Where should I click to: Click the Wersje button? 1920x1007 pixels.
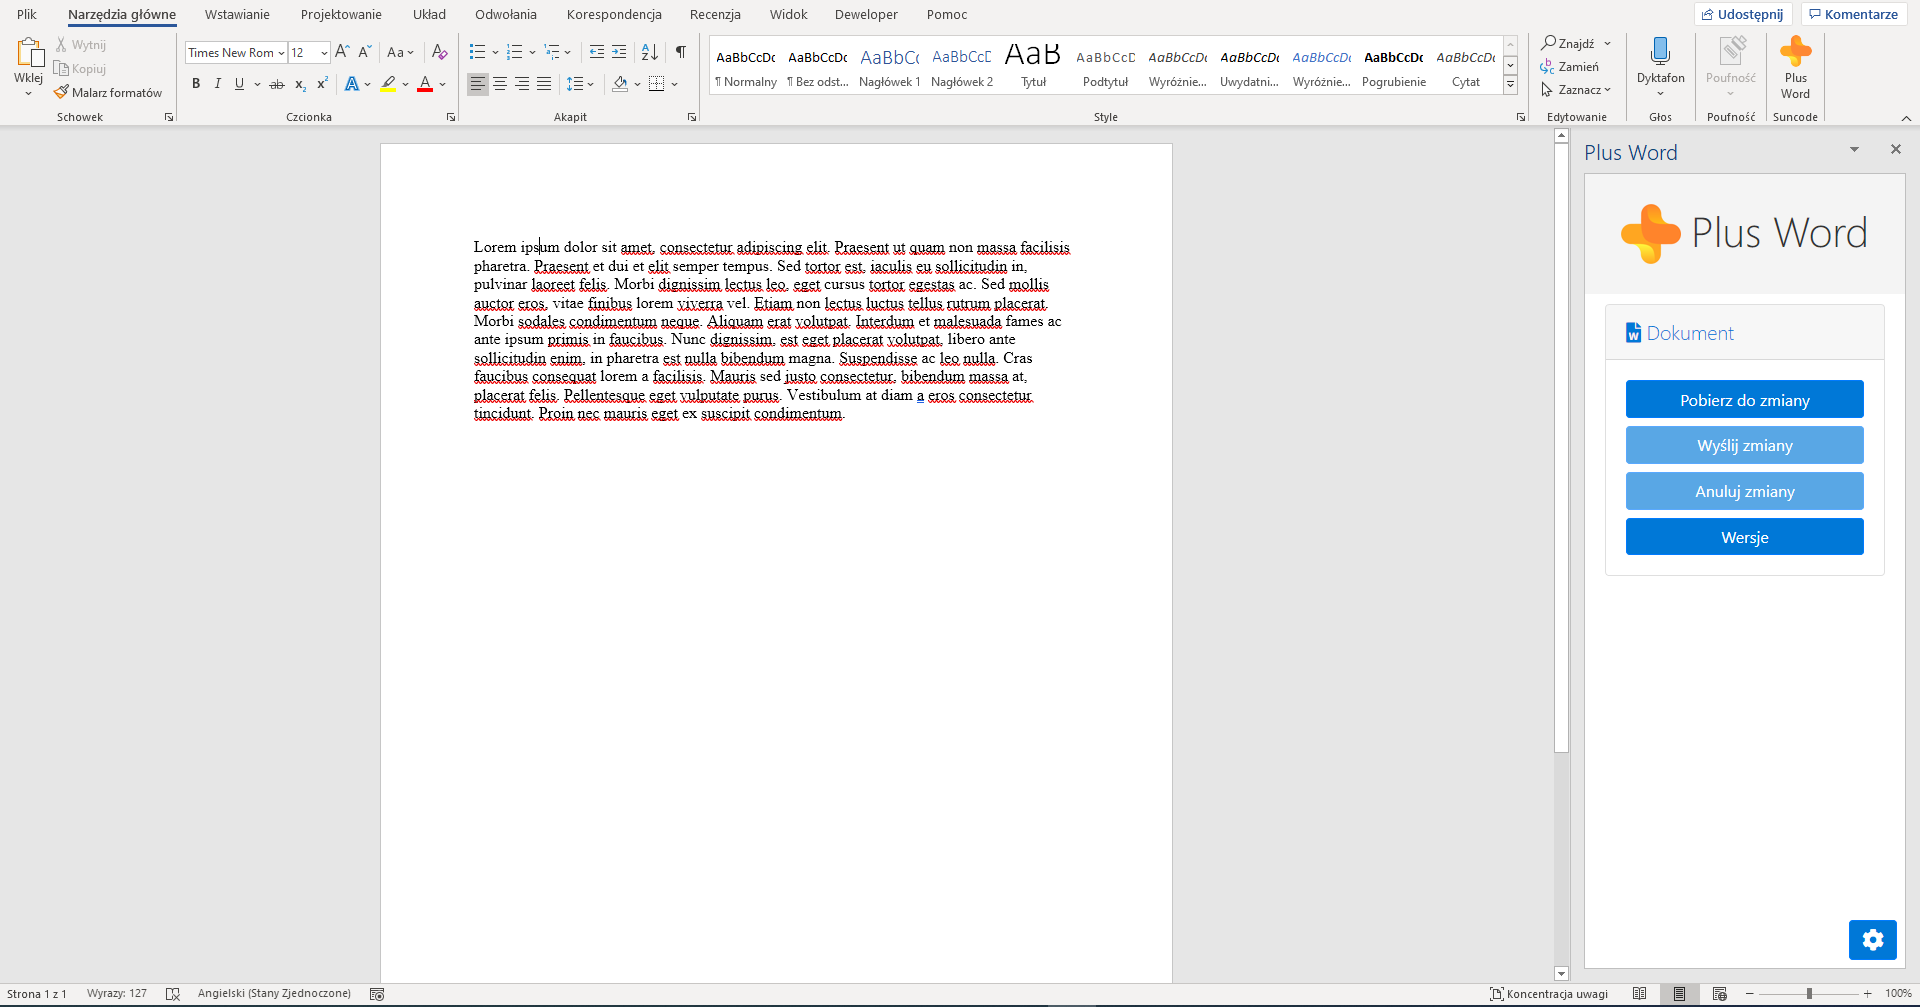(1744, 537)
